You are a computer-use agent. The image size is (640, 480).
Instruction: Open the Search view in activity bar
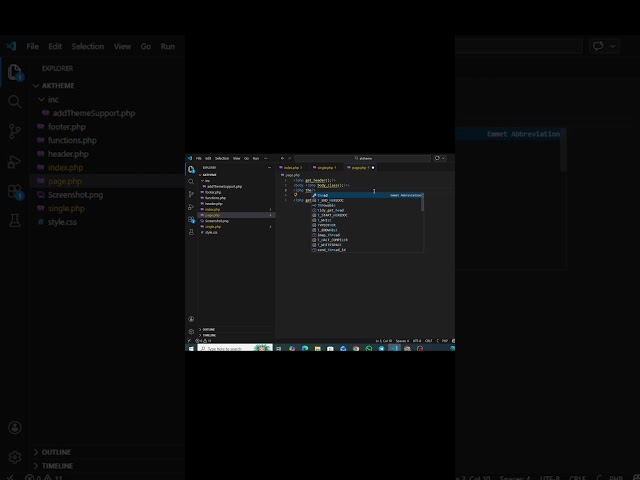click(191, 182)
